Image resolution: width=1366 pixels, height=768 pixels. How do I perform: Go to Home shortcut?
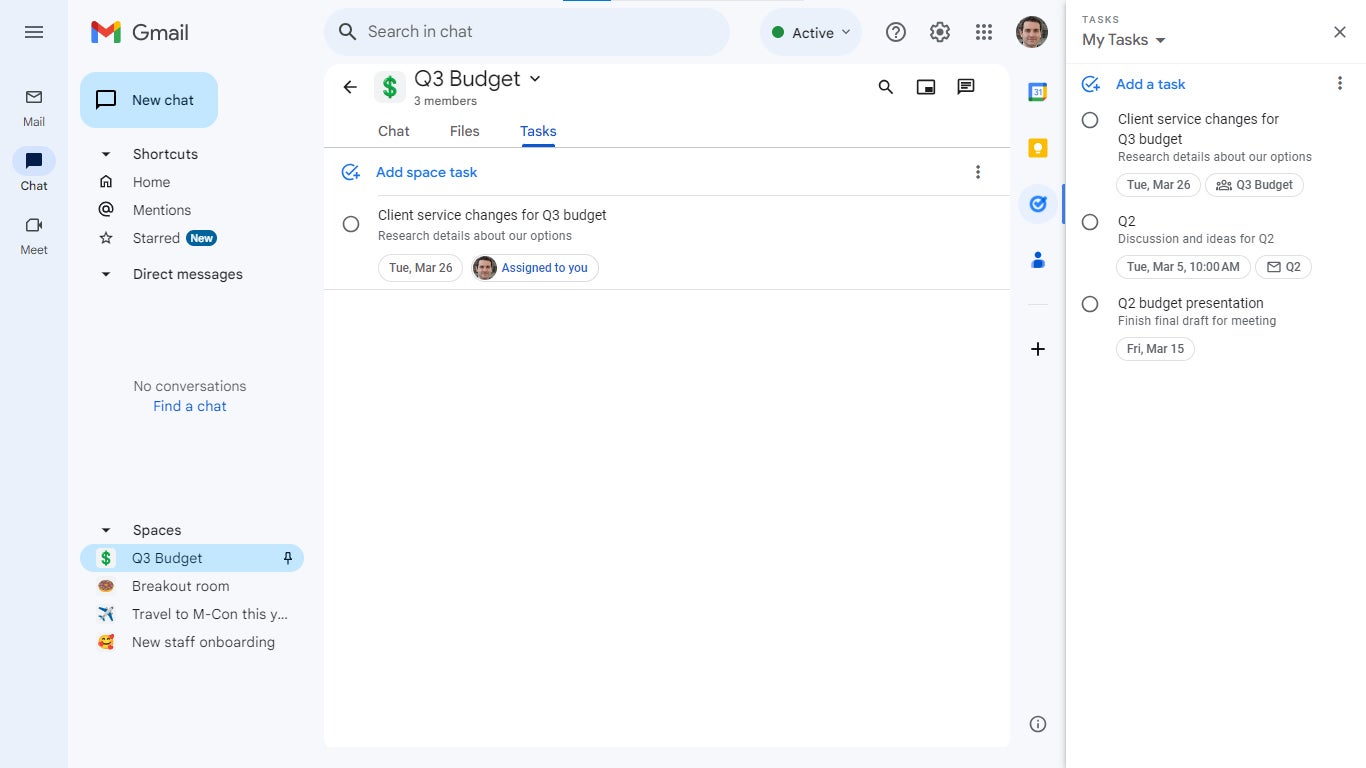[x=151, y=182]
